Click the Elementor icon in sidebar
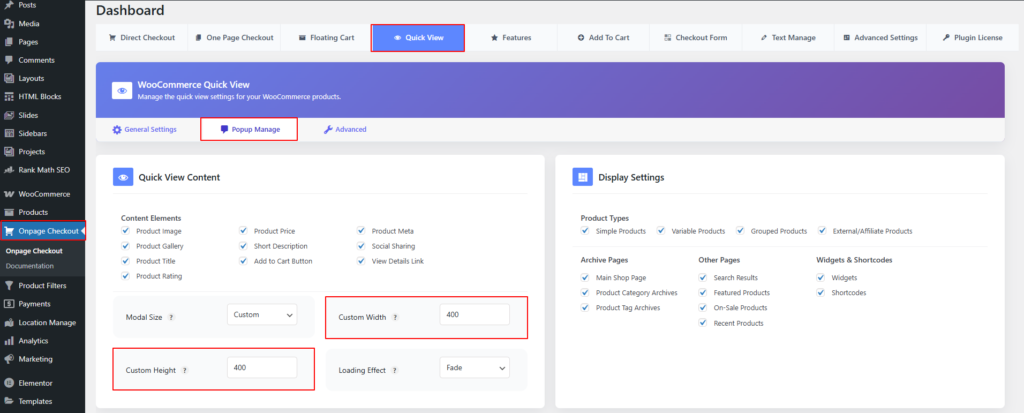Image resolution: width=1024 pixels, height=413 pixels. (x=9, y=383)
